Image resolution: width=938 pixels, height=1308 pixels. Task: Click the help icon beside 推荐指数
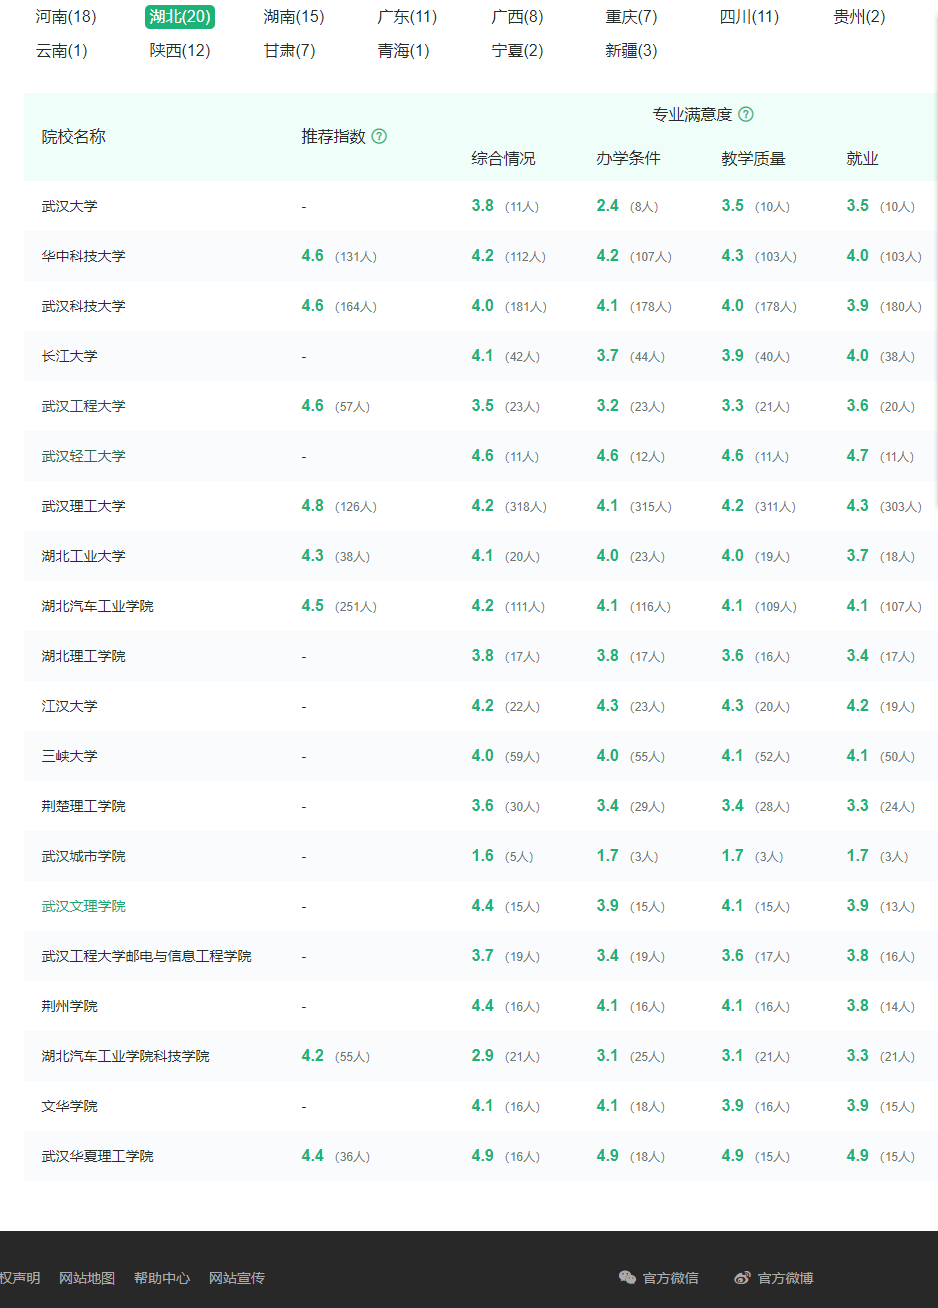pyautogui.click(x=379, y=137)
